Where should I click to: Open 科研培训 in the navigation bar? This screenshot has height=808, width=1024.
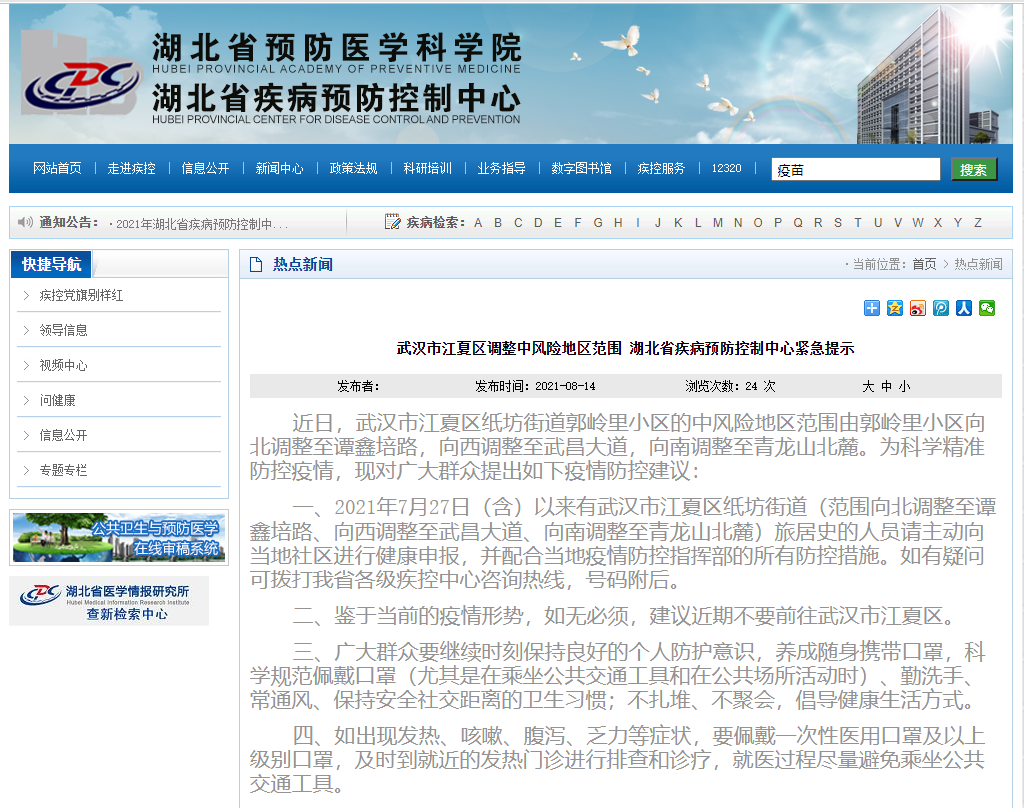point(428,169)
